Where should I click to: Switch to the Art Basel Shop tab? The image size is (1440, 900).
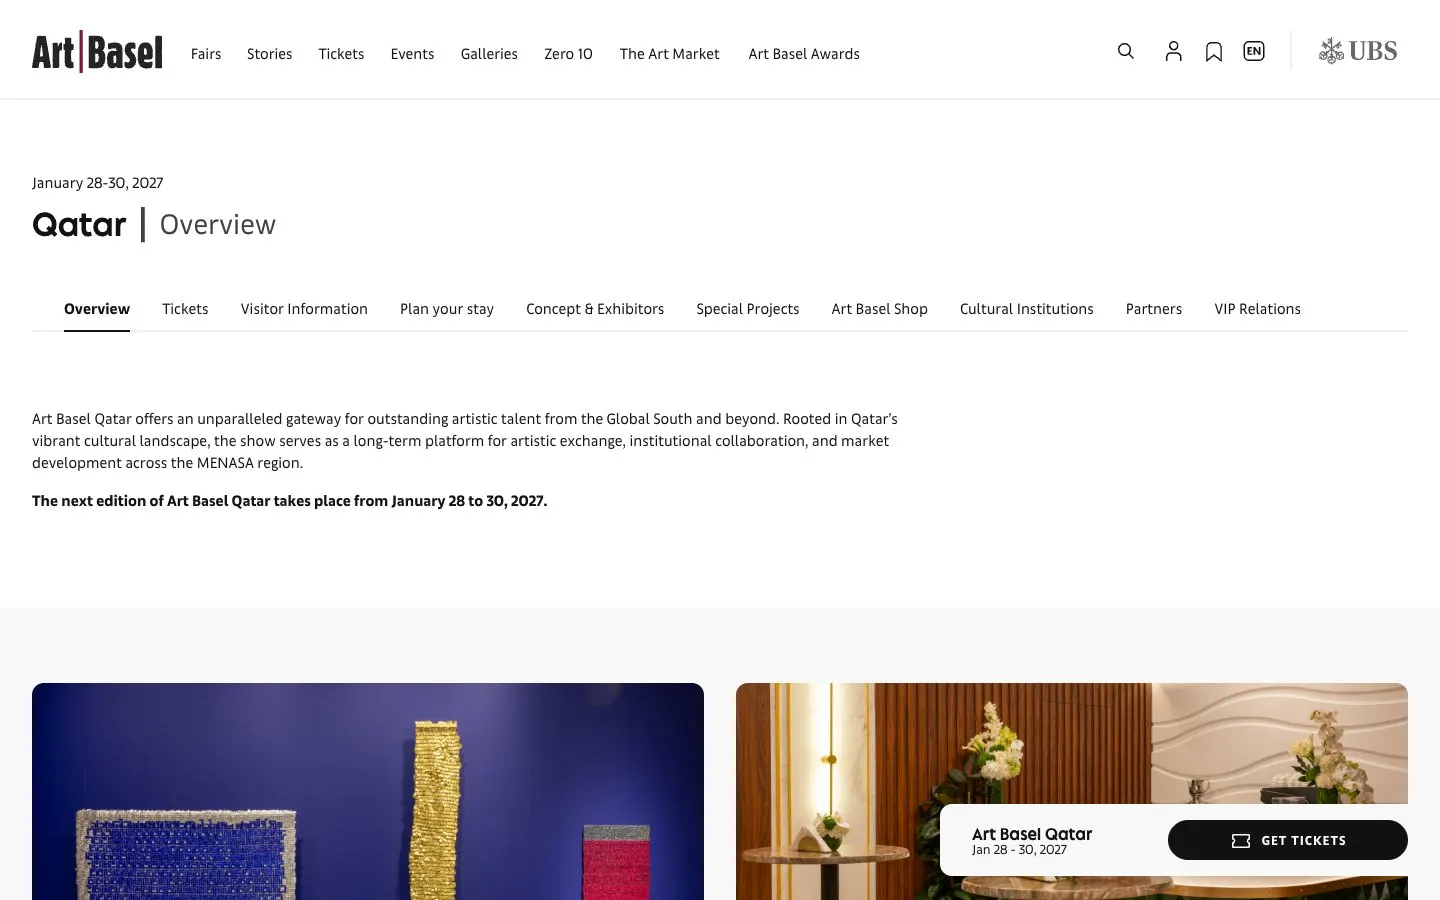coord(880,309)
